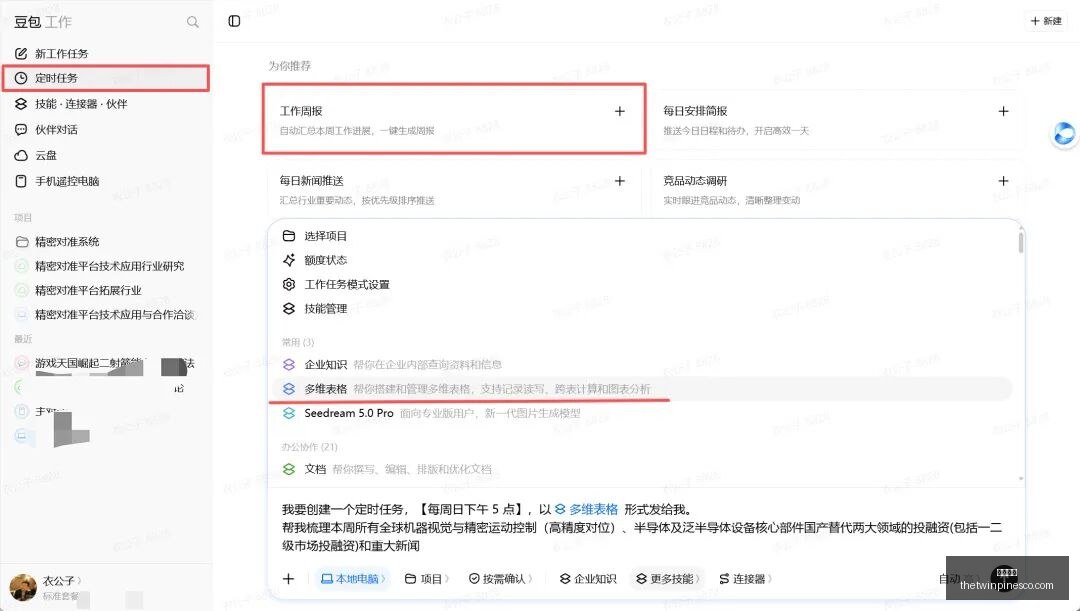The width and height of the screenshot is (1080, 611).
Task: Add the 工作周报 recommended task with plus
Action: (x=620, y=111)
